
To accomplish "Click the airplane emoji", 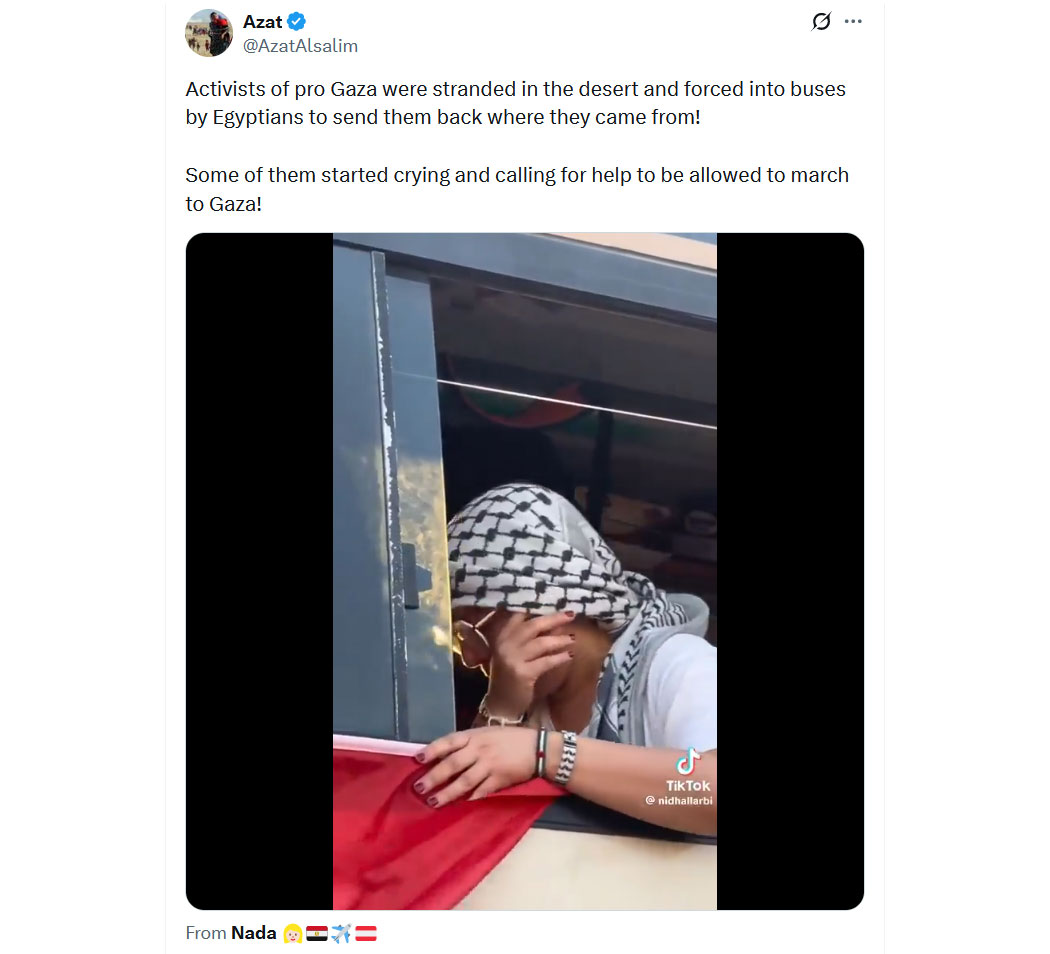I will (x=341, y=933).
